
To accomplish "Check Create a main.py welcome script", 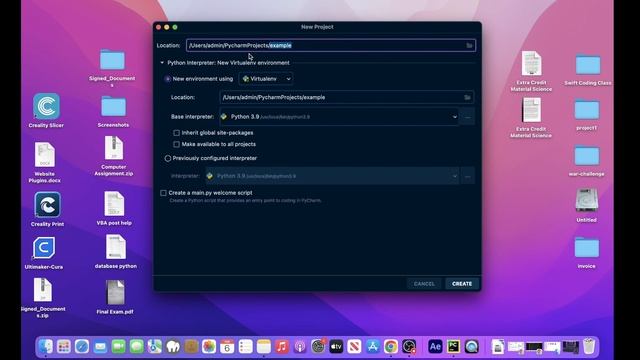I will 163,193.
